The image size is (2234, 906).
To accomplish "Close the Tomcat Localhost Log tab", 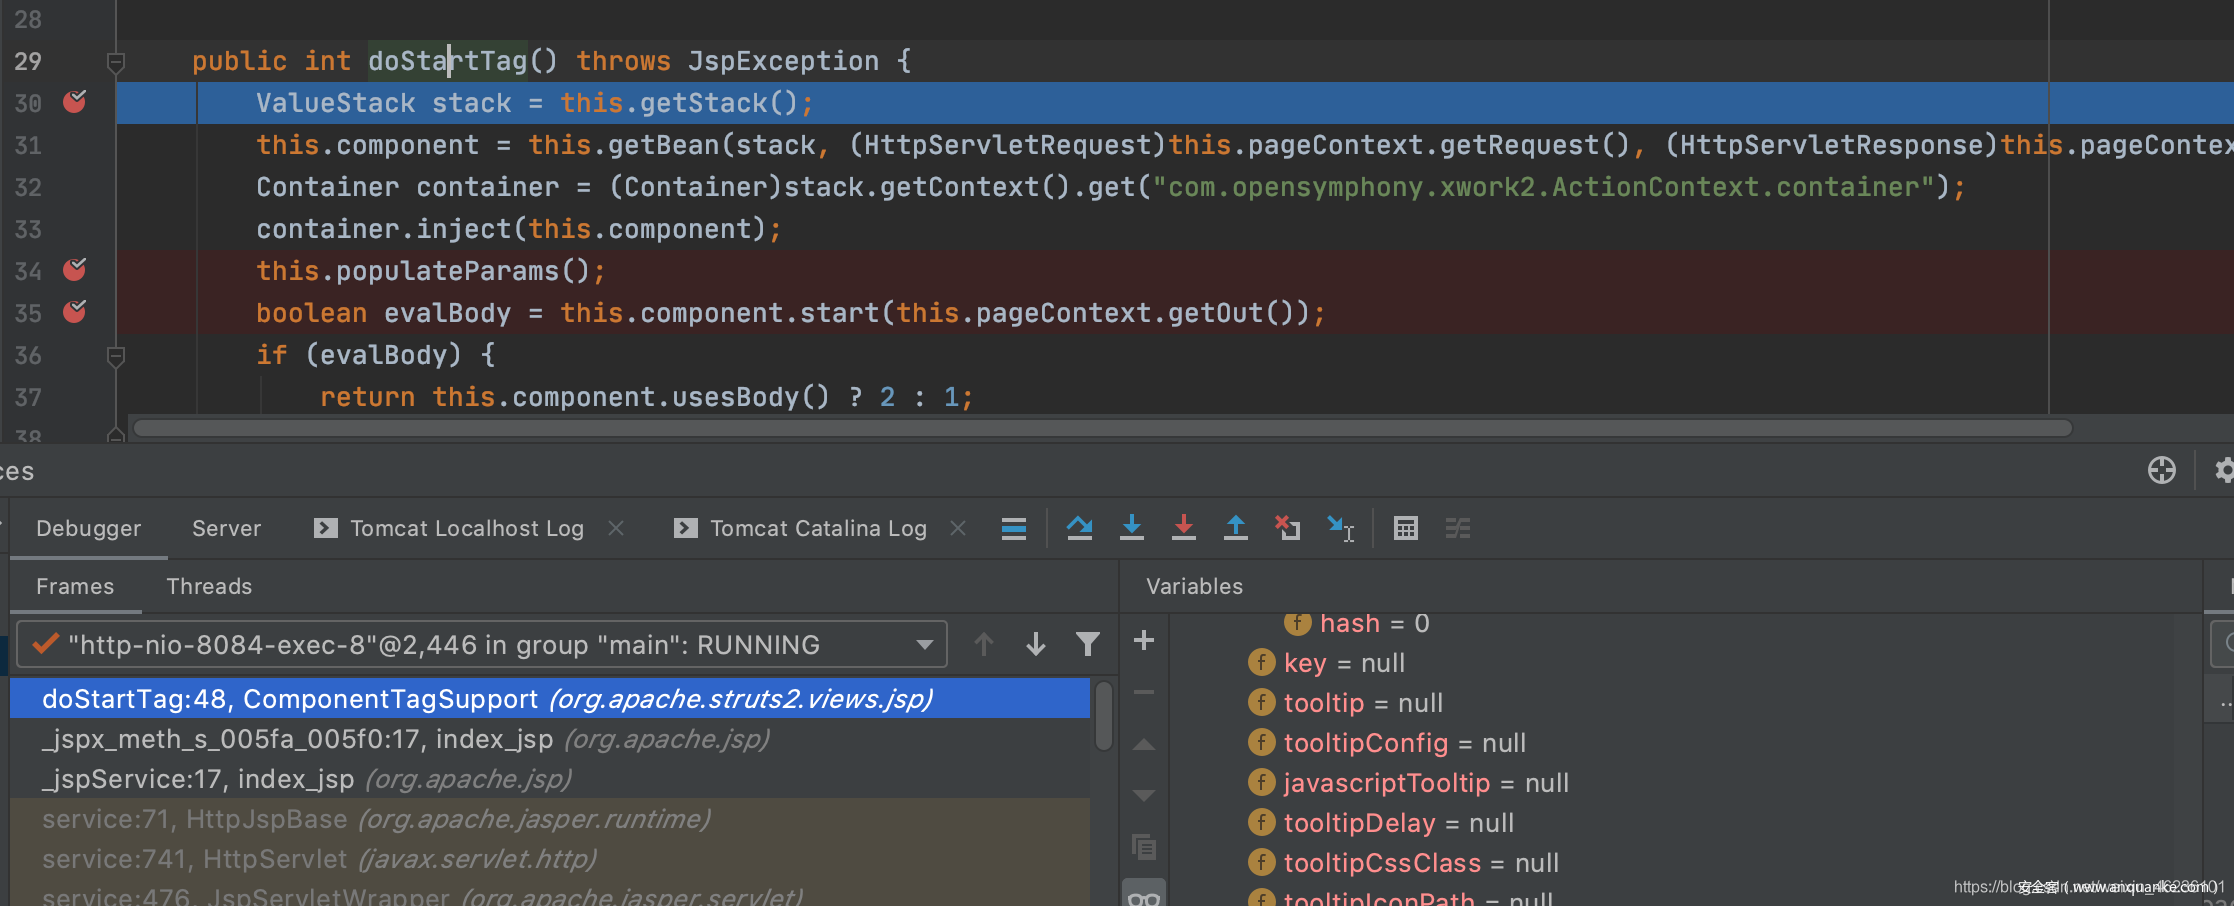I will [616, 528].
